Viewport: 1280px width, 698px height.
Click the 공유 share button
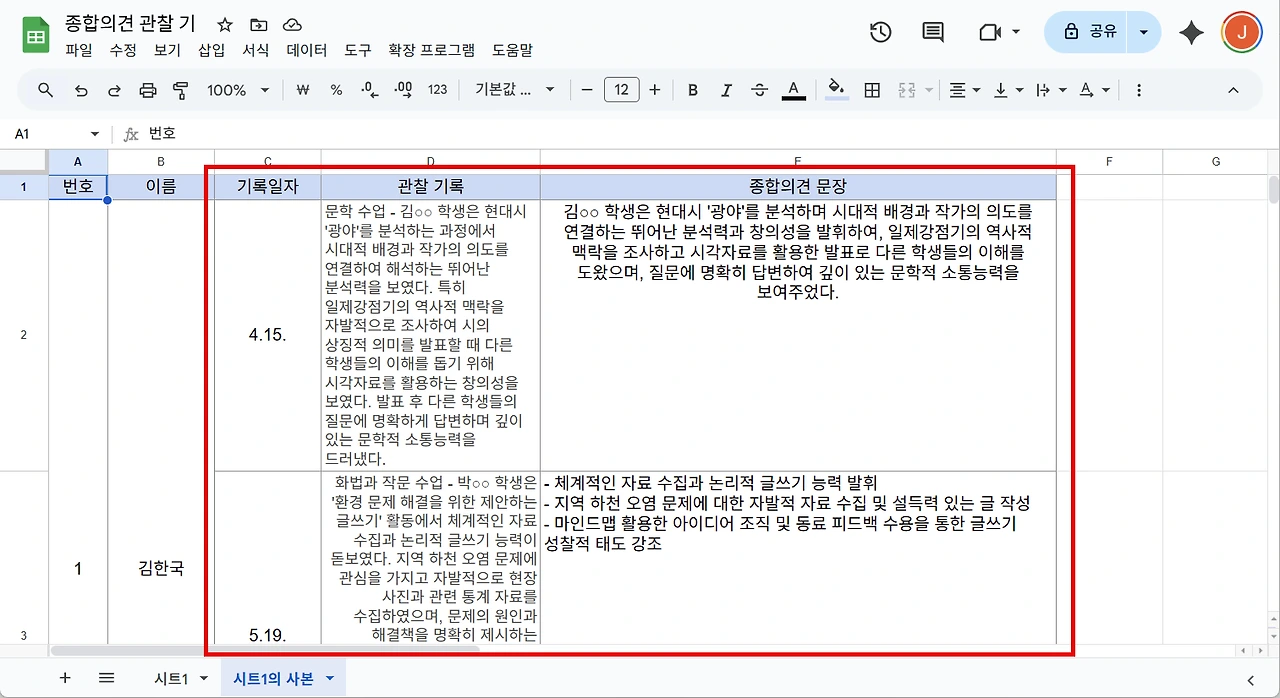[1091, 32]
